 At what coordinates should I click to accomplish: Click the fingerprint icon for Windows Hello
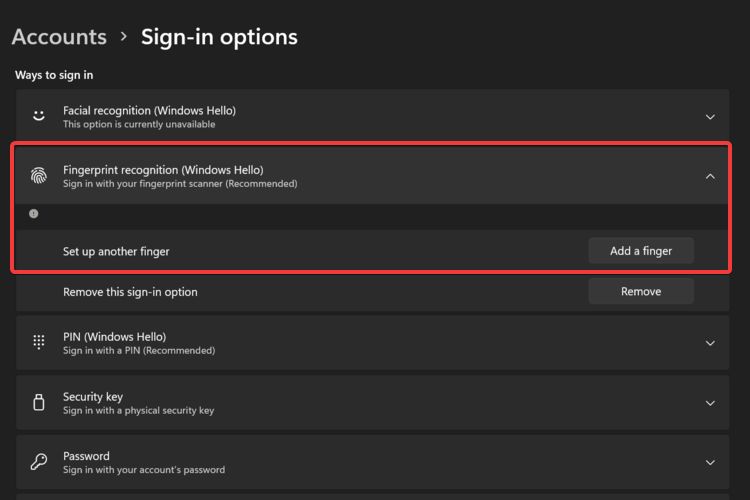[x=39, y=176]
